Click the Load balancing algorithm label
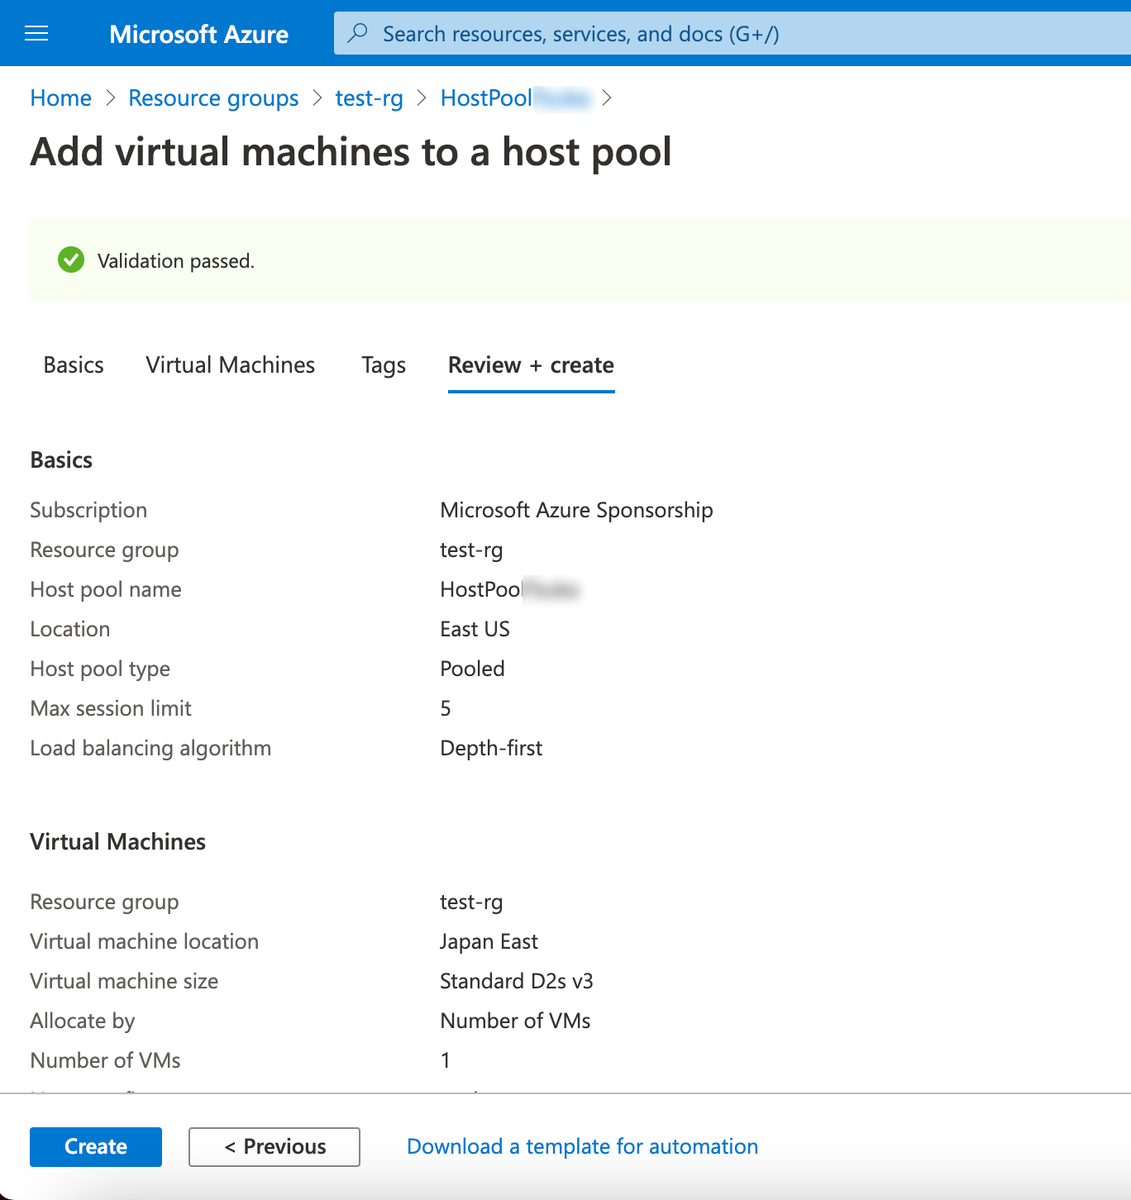Screen dimensions: 1131x1200 pos(151,748)
